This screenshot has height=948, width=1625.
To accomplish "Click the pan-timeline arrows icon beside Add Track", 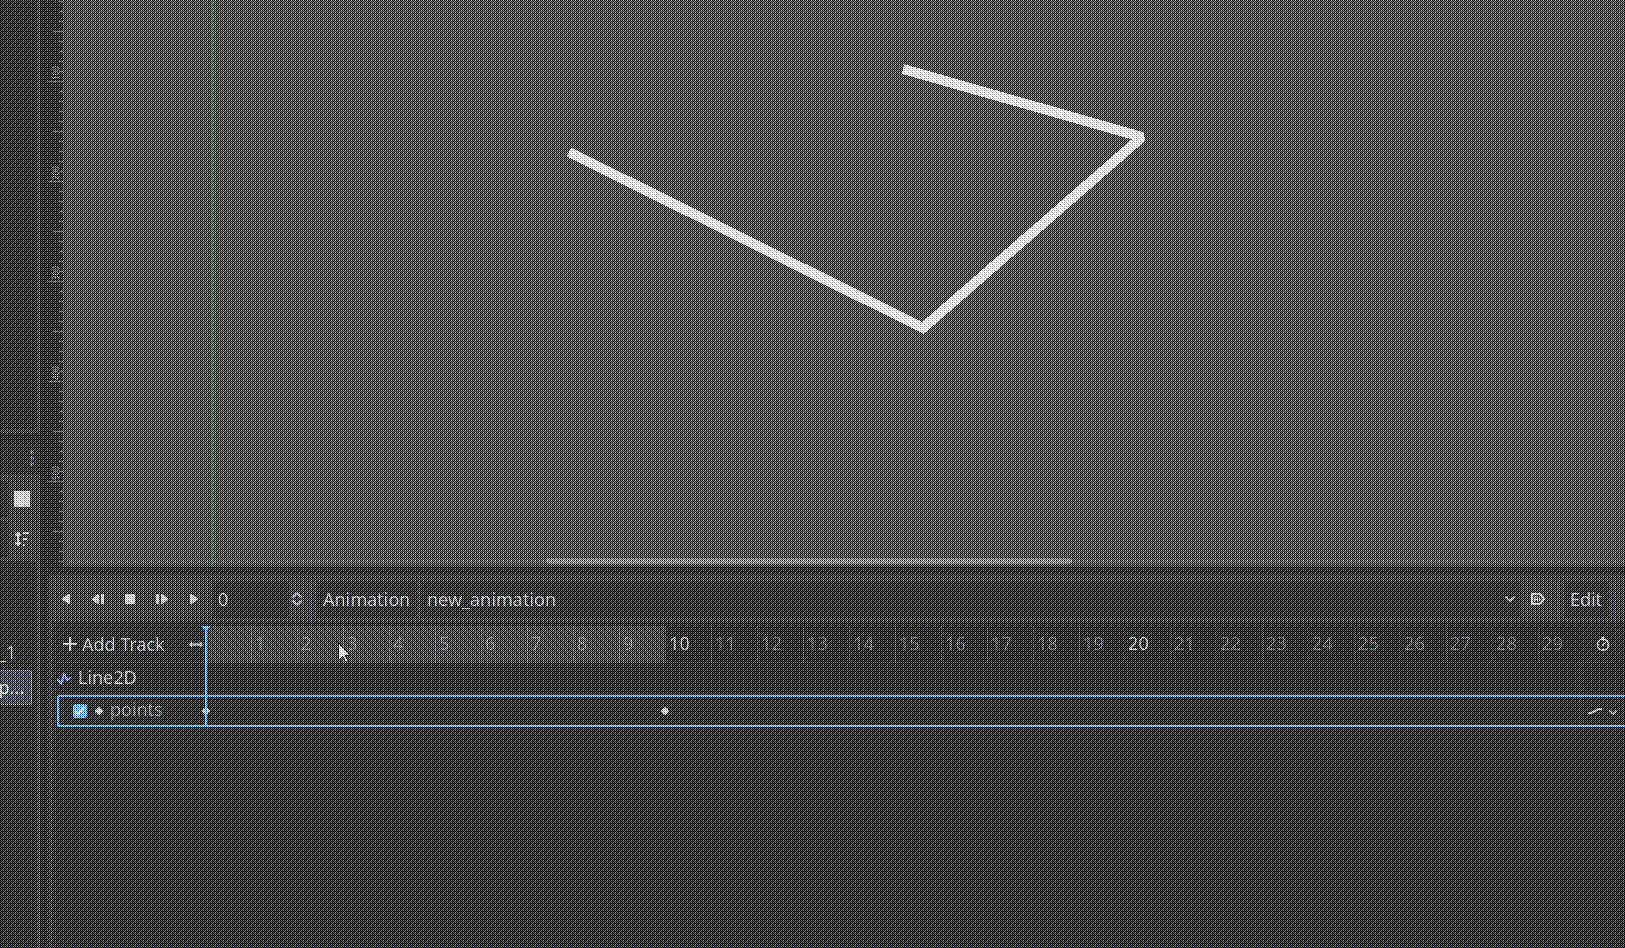I will pos(196,644).
